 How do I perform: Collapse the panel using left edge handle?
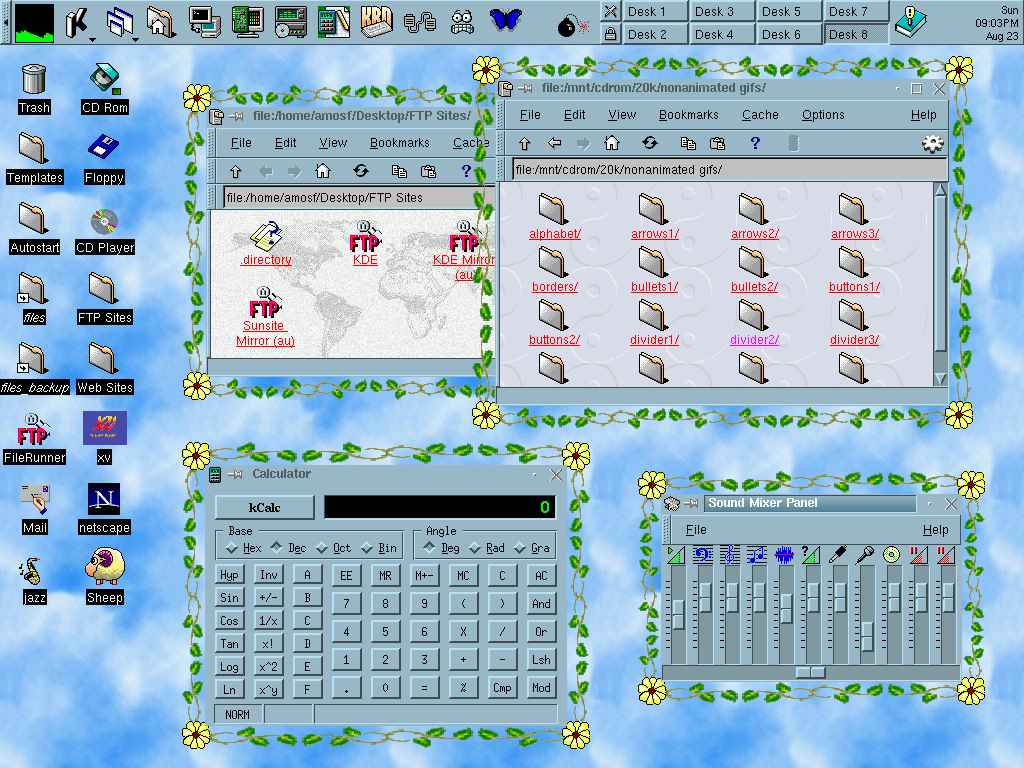click(x=5, y=22)
